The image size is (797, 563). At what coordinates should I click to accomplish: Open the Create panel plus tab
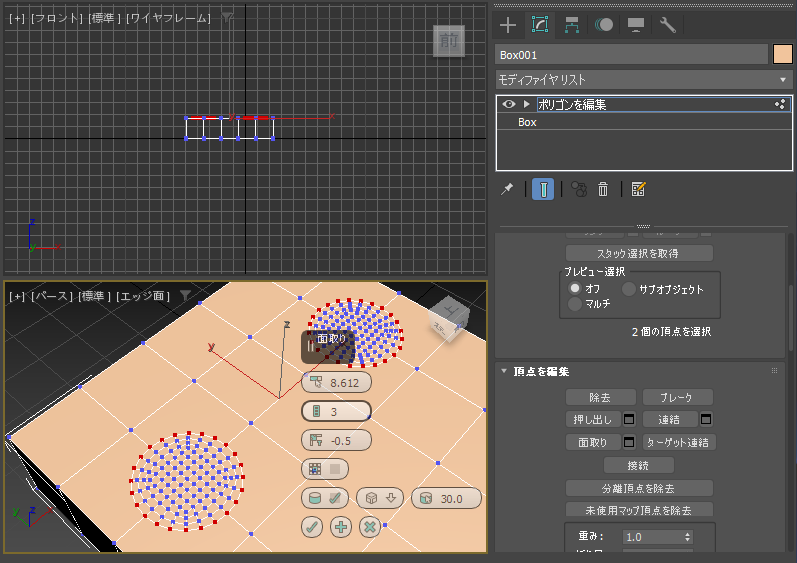(508, 25)
